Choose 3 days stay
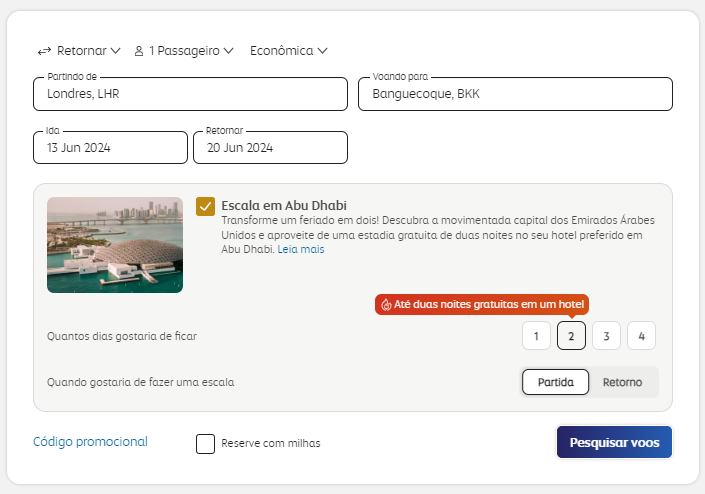Image resolution: width=705 pixels, height=494 pixels. click(x=606, y=336)
